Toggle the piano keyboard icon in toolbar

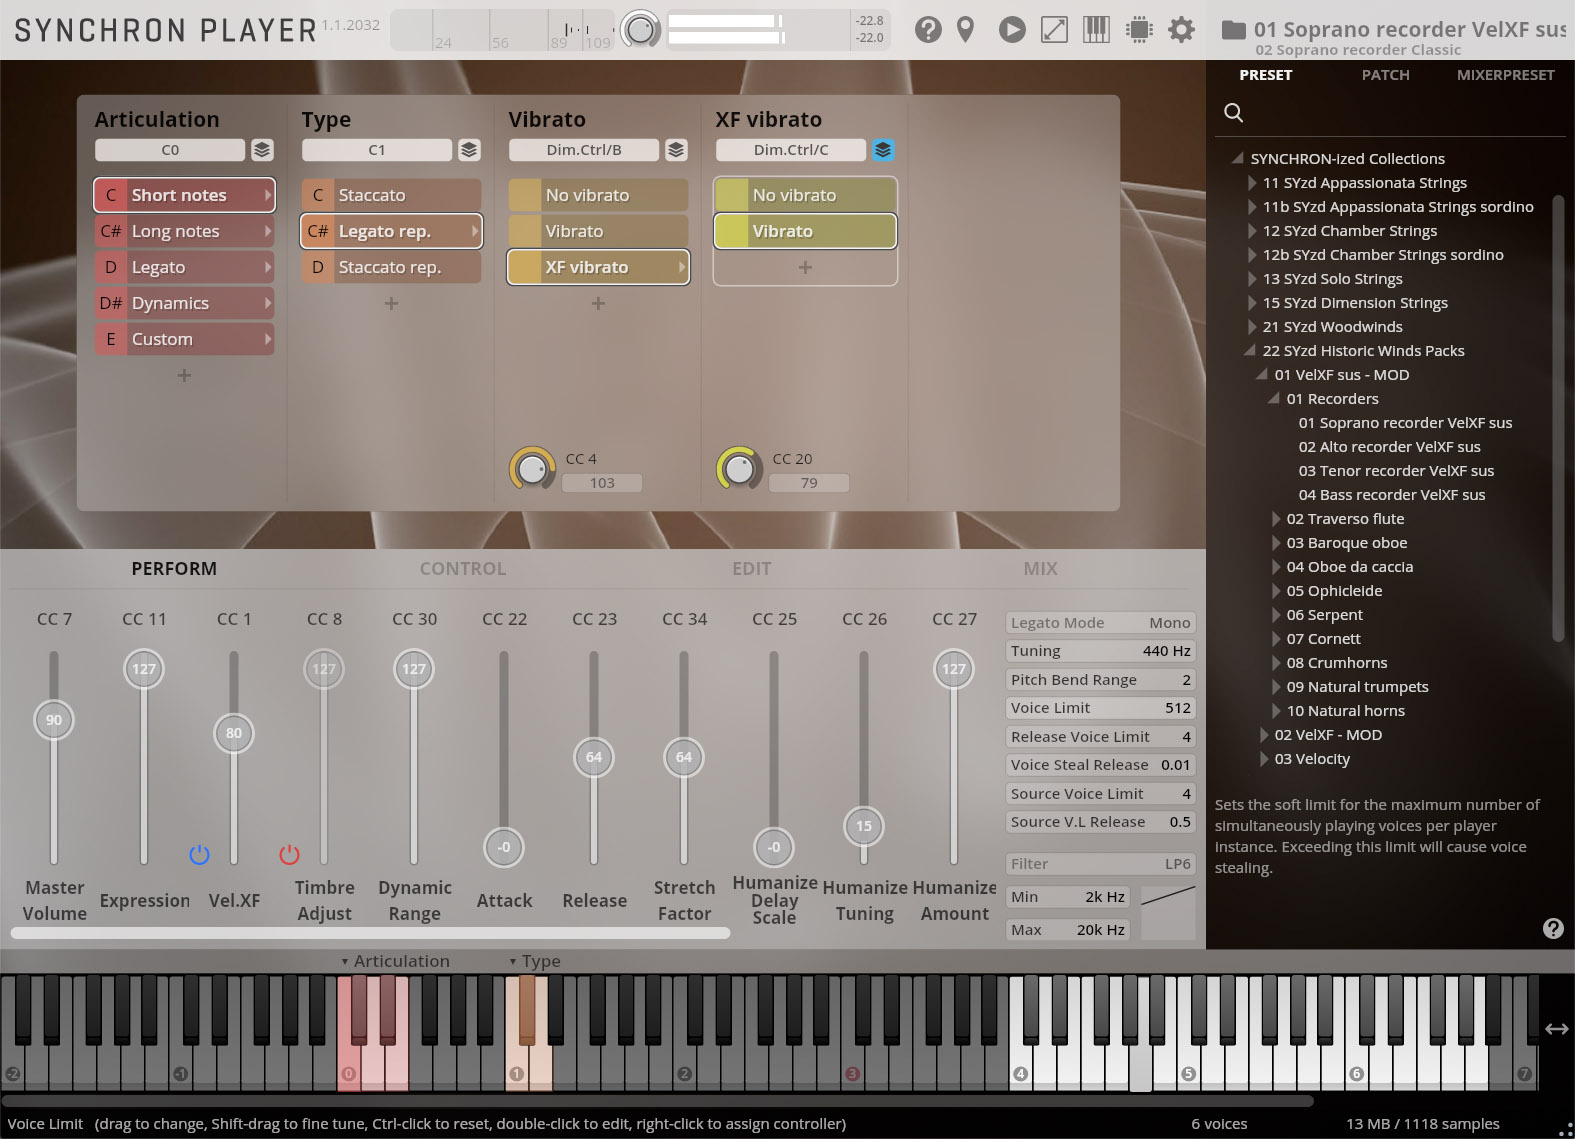pos(1096,30)
